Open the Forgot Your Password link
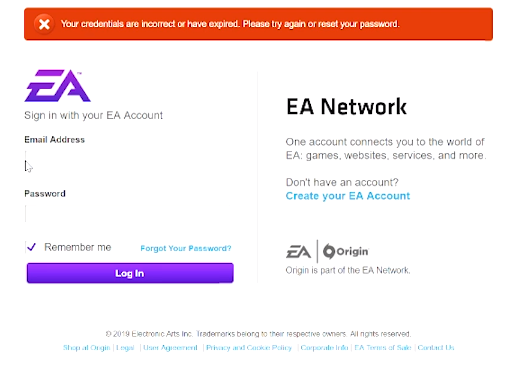The height and width of the screenshot is (374, 517). pyautogui.click(x=186, y=248)
